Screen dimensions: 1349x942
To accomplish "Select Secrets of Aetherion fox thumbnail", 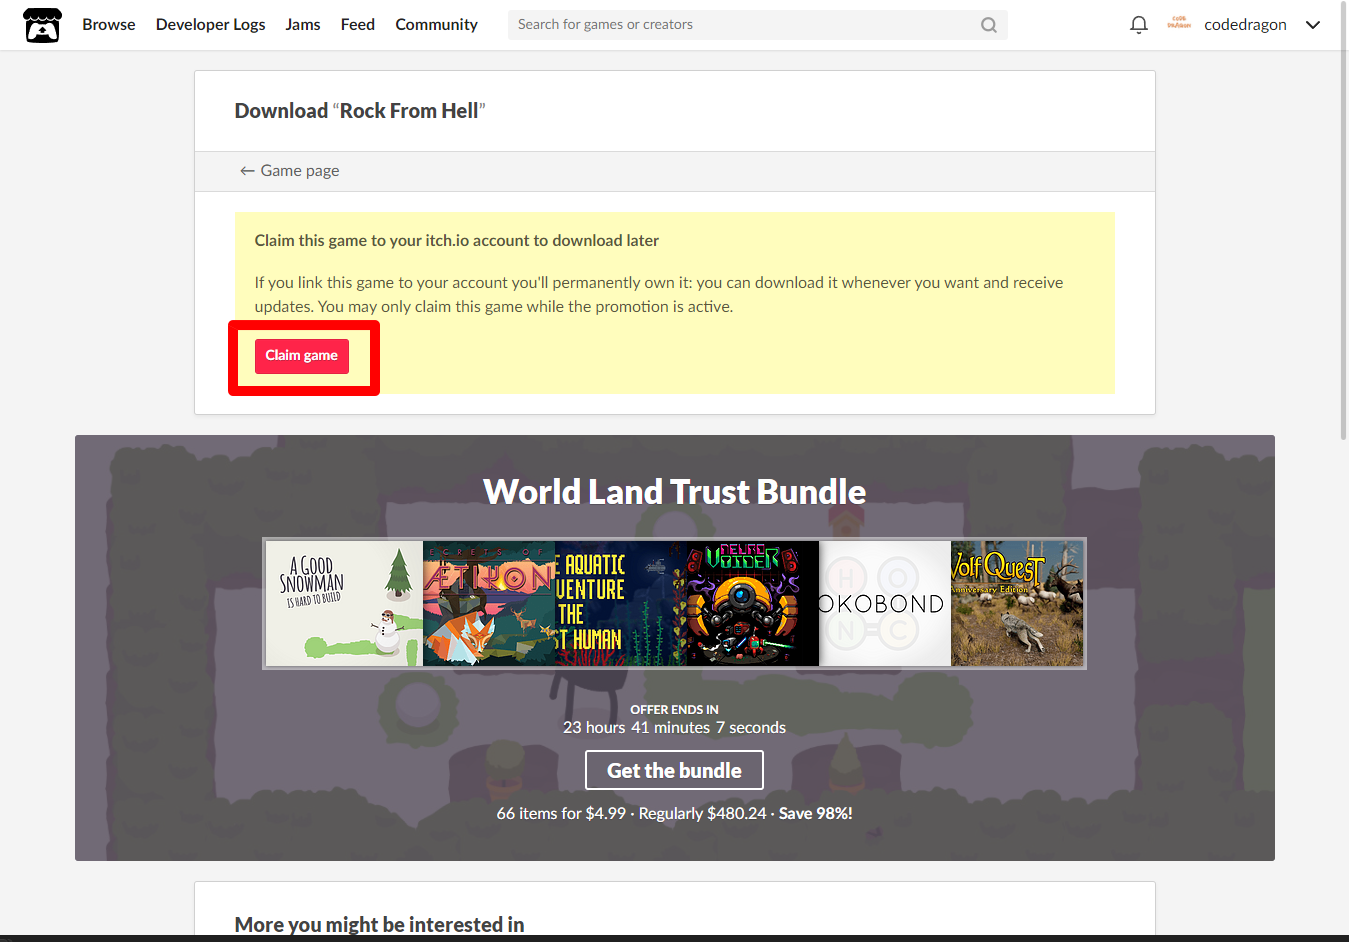I will 489,603.
